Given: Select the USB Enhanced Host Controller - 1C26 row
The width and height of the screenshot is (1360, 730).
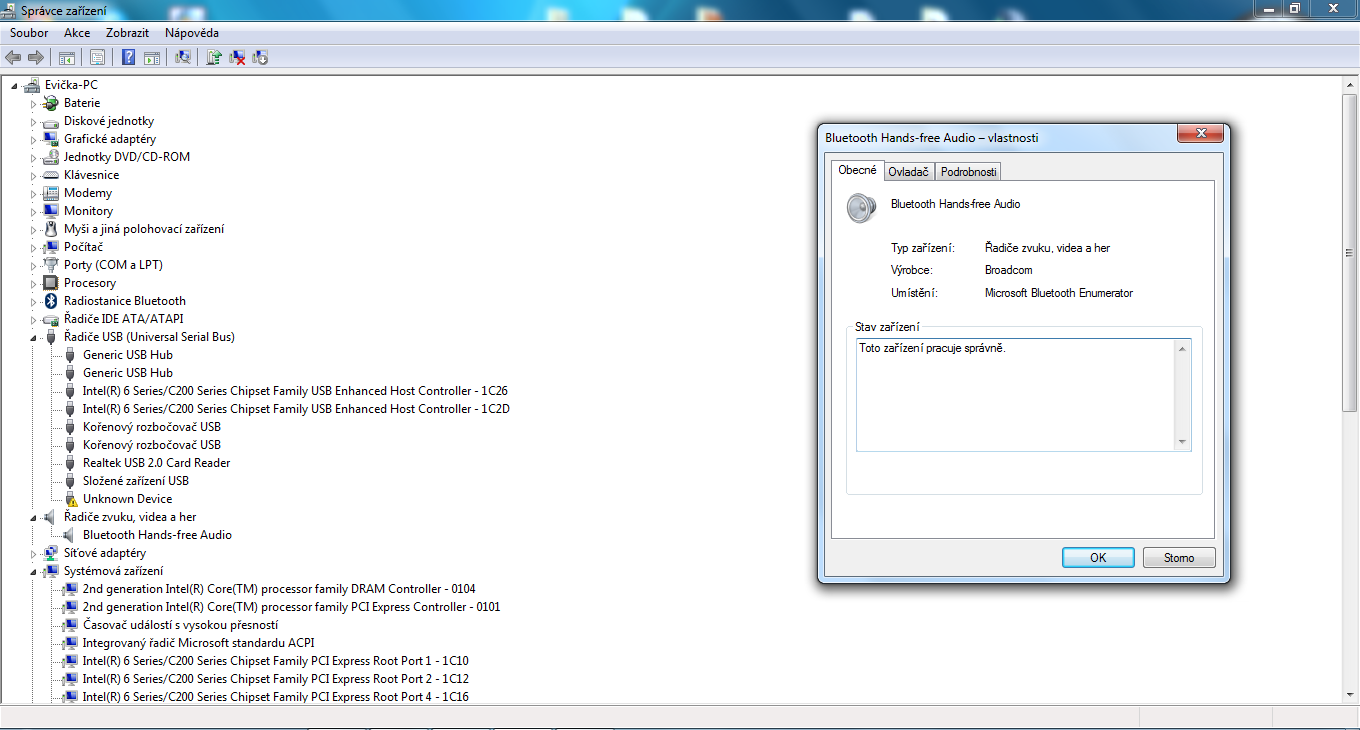Looking at the screenshot, I should 296,391.
